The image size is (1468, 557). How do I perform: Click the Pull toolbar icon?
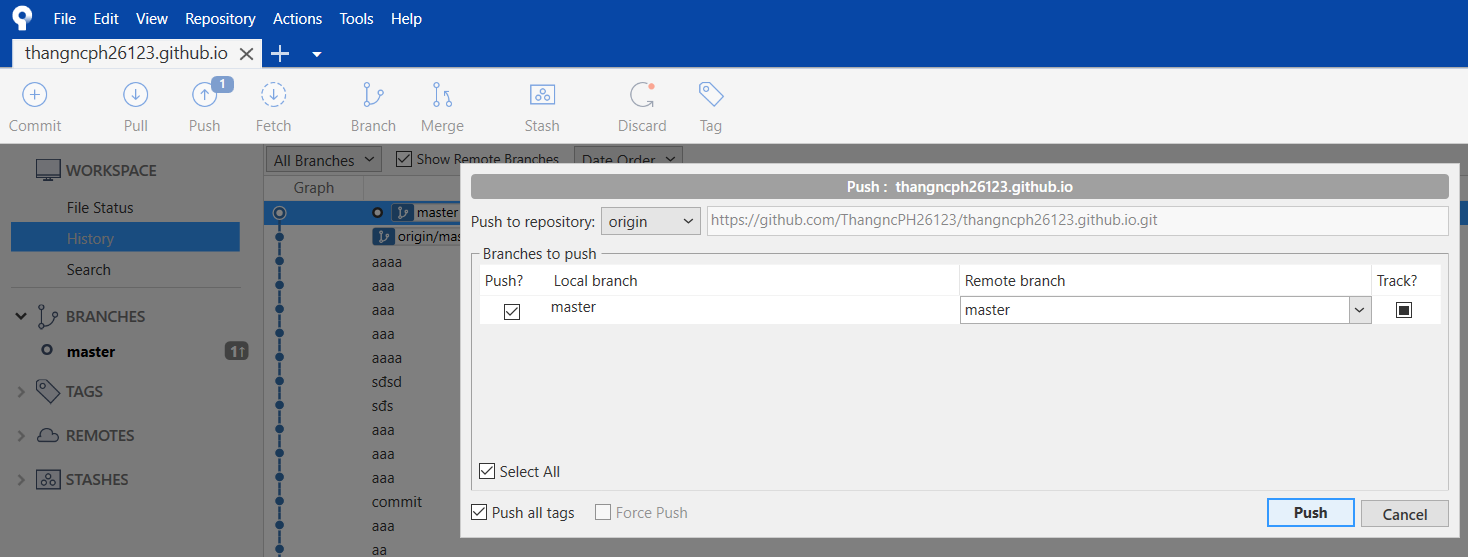click(136, 95)
